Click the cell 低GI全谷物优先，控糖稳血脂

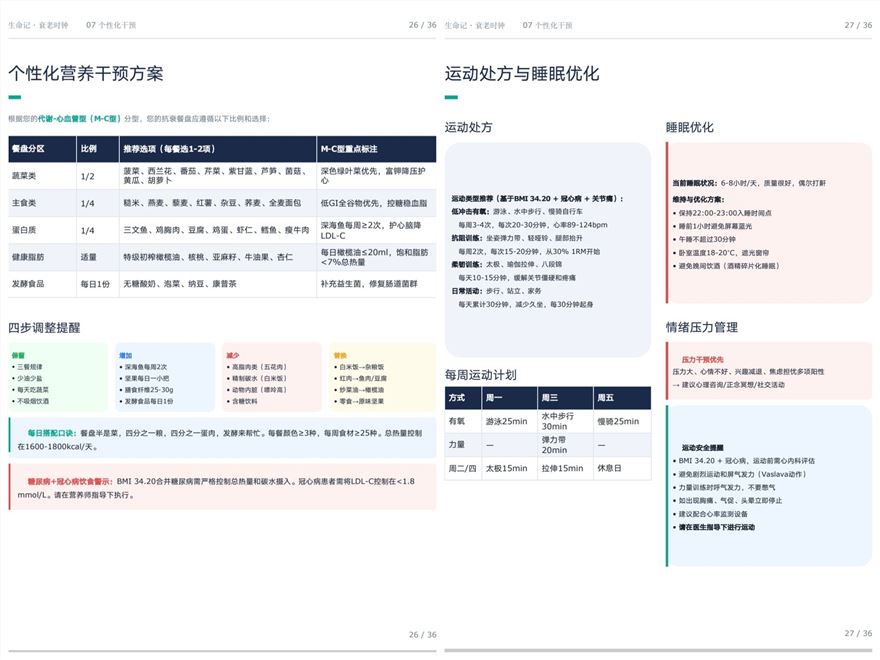[373, 203]
